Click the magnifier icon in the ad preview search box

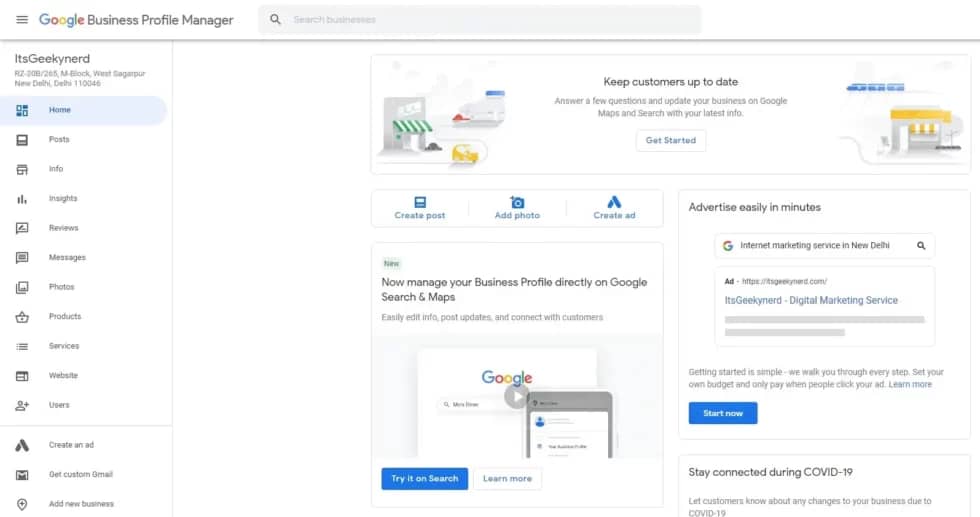921,246
